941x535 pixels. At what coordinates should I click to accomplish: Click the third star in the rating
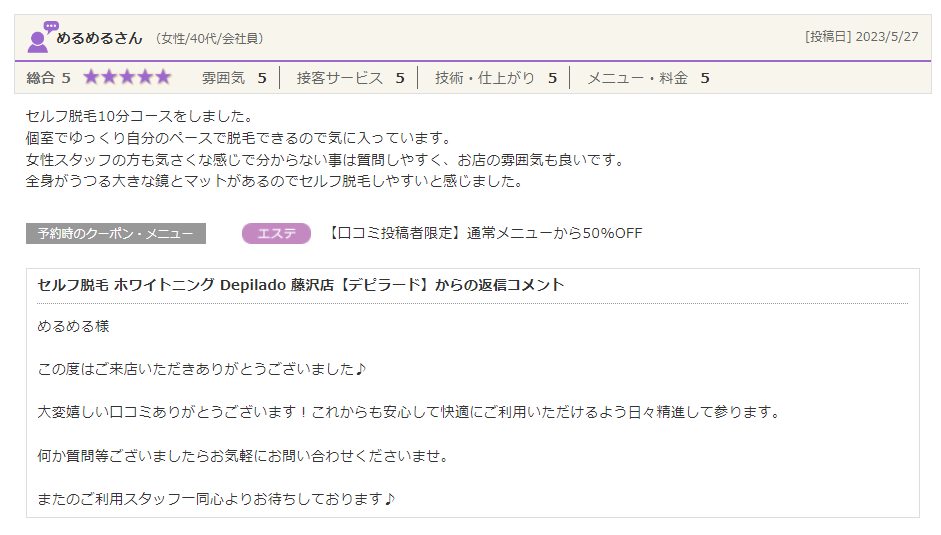click(127, 77)
